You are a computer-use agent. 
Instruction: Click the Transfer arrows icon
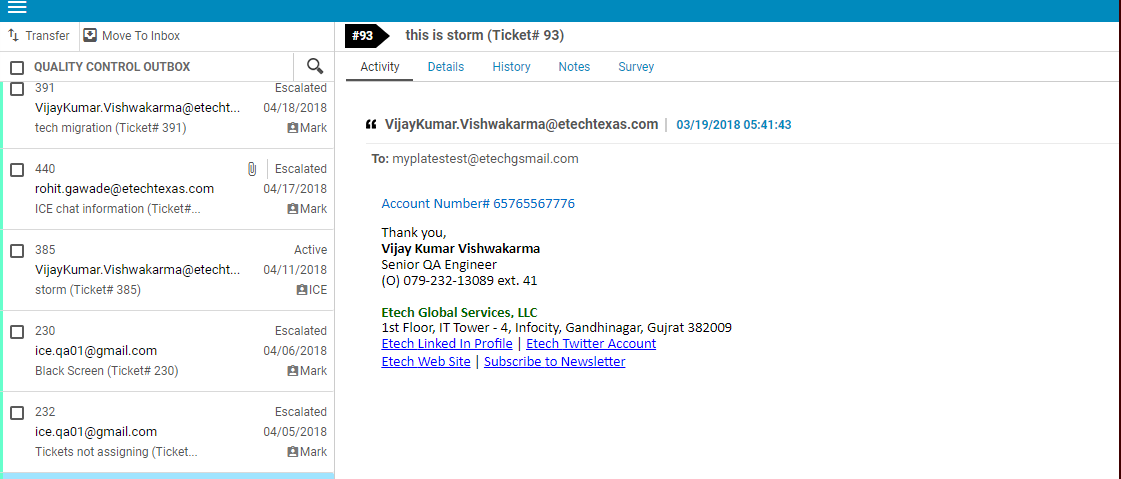[13, 35]
